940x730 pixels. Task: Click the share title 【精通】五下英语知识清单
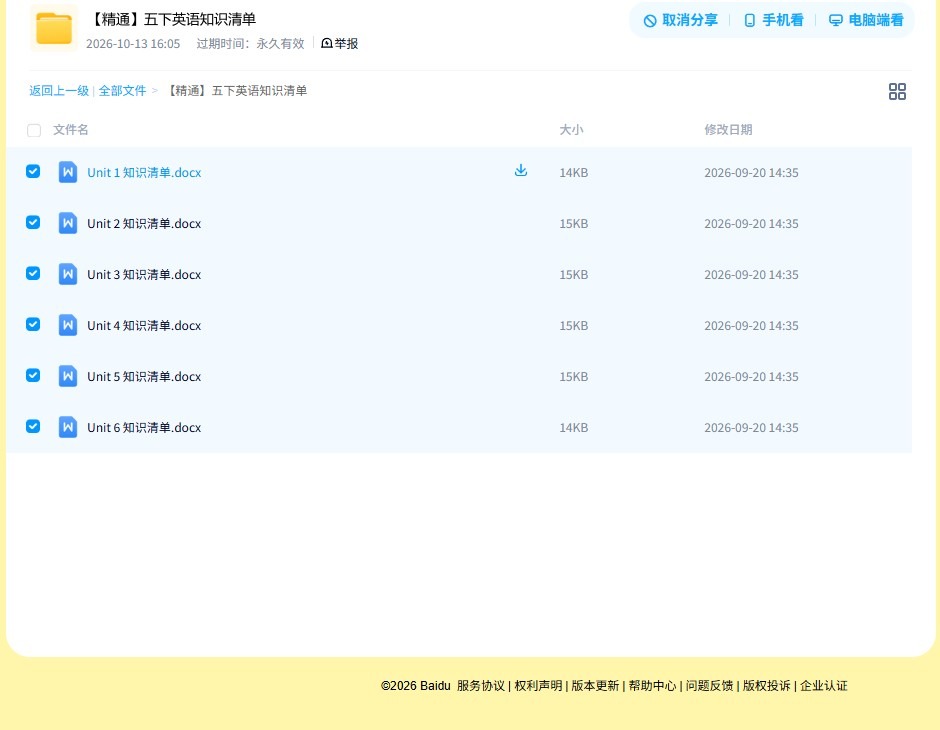pyautogui.click(x=172, y=19)
